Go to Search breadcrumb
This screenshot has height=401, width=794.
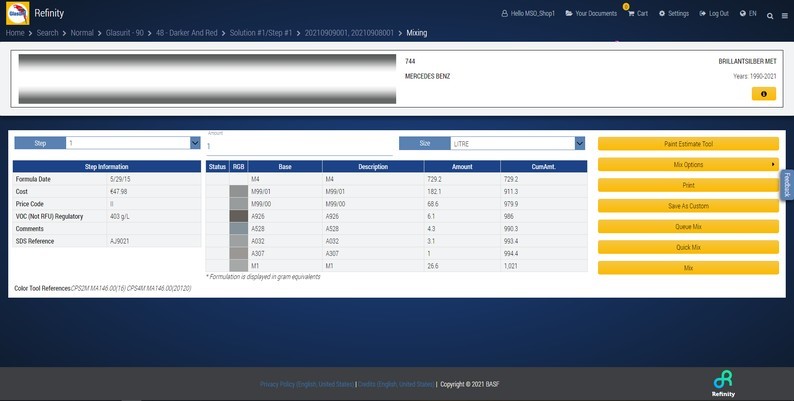point(47,33)
